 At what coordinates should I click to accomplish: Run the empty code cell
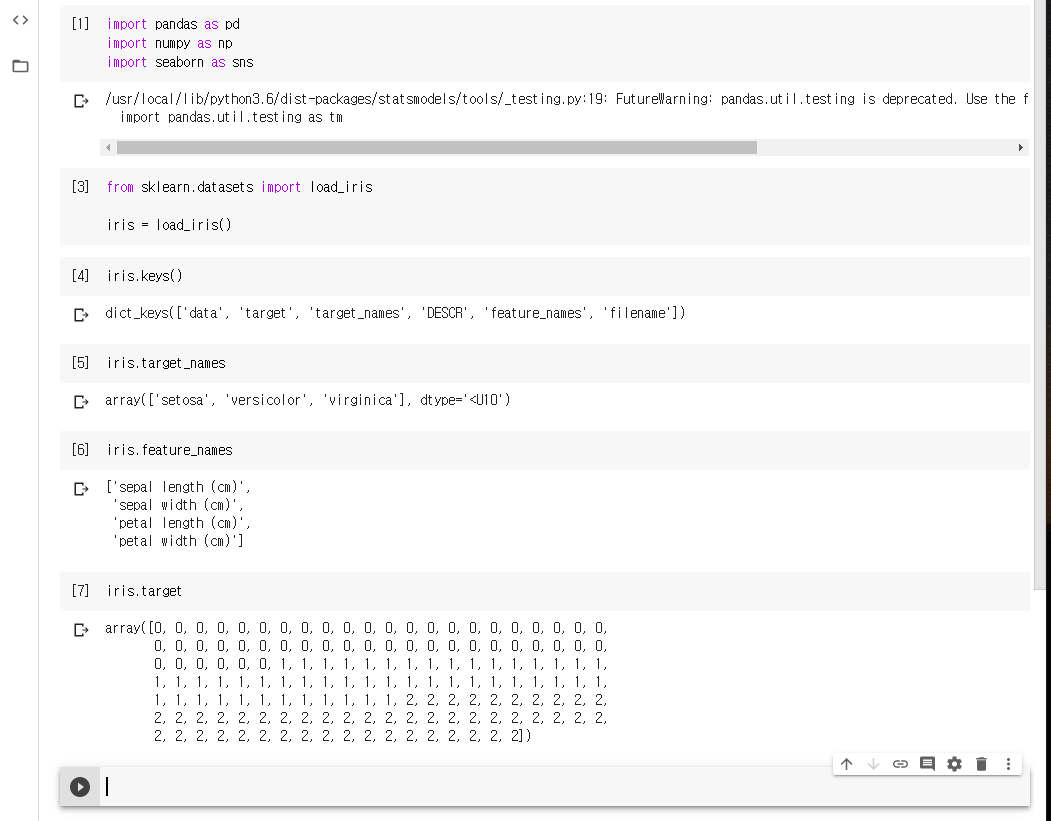pos(80,787)
